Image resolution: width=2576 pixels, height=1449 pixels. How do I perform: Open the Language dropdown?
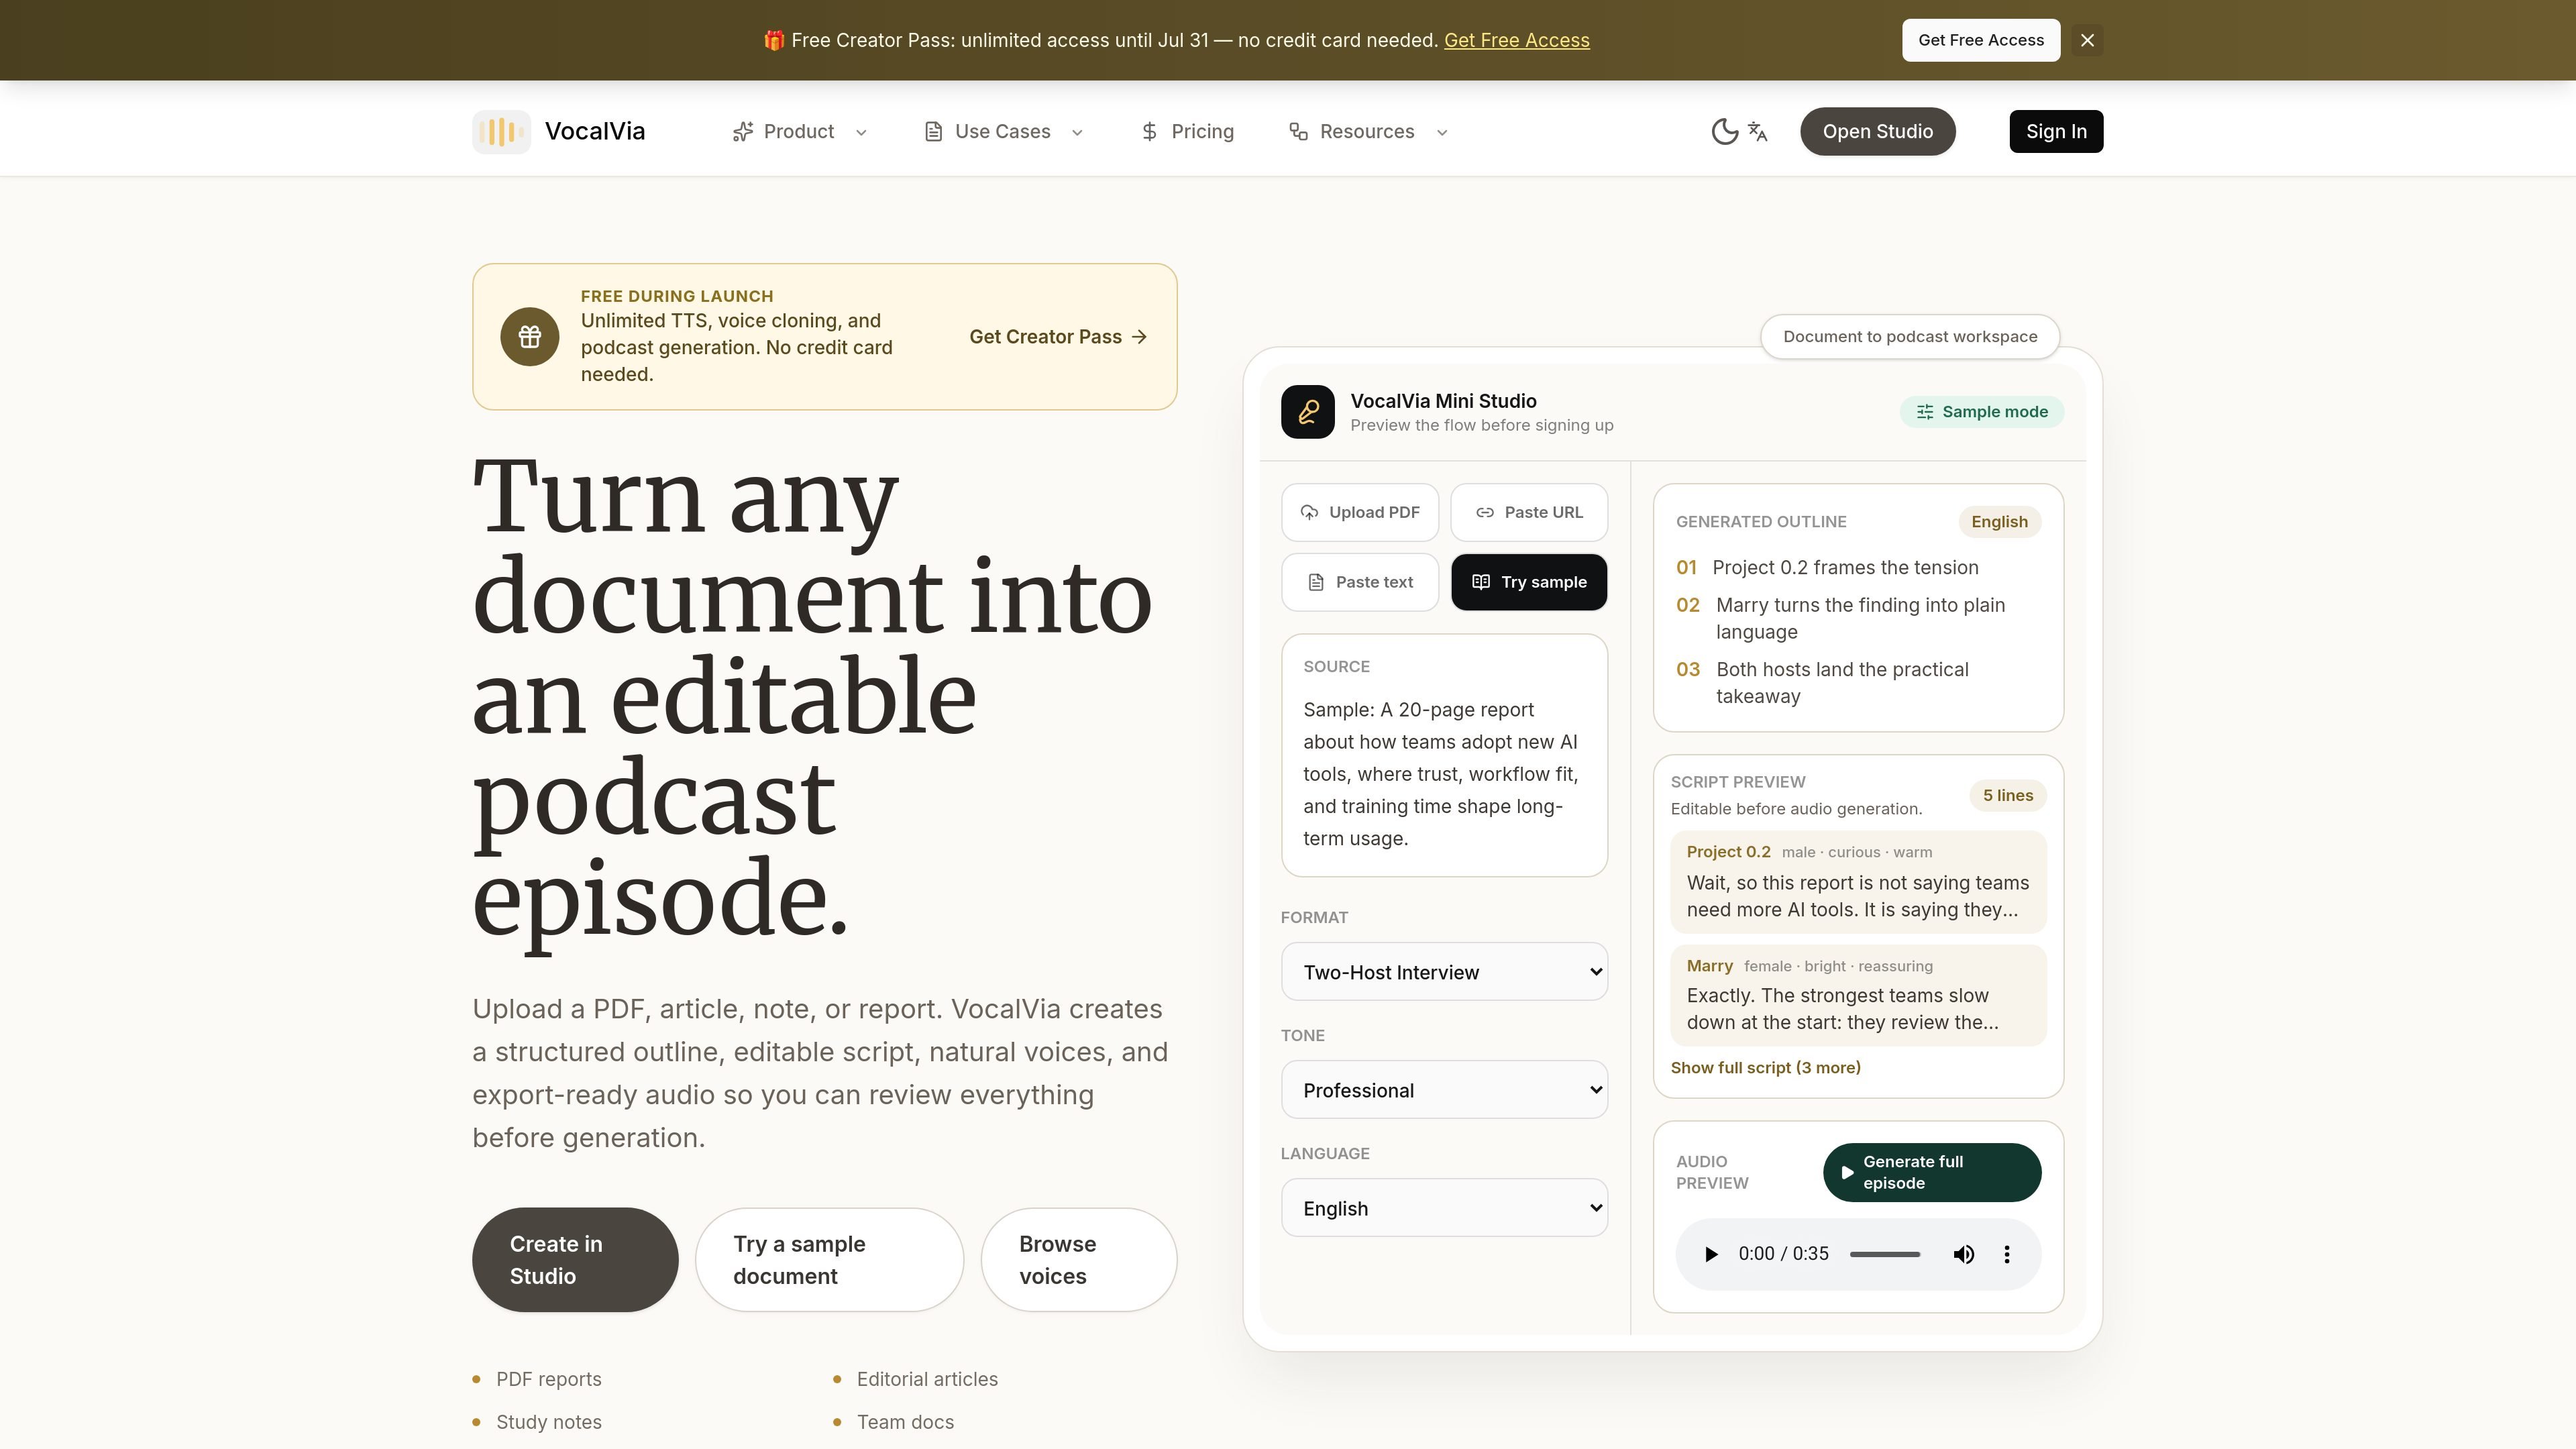coord(1444,1208)
